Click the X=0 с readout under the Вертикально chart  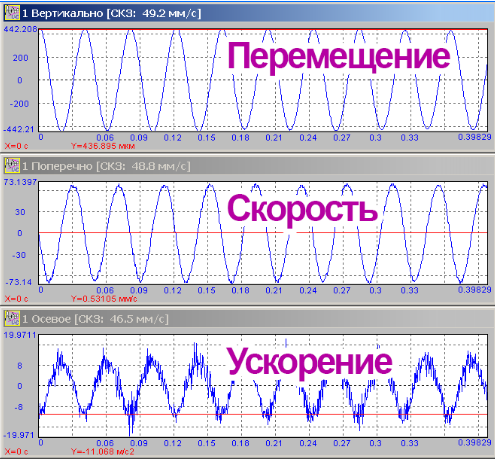click(16, 146)
